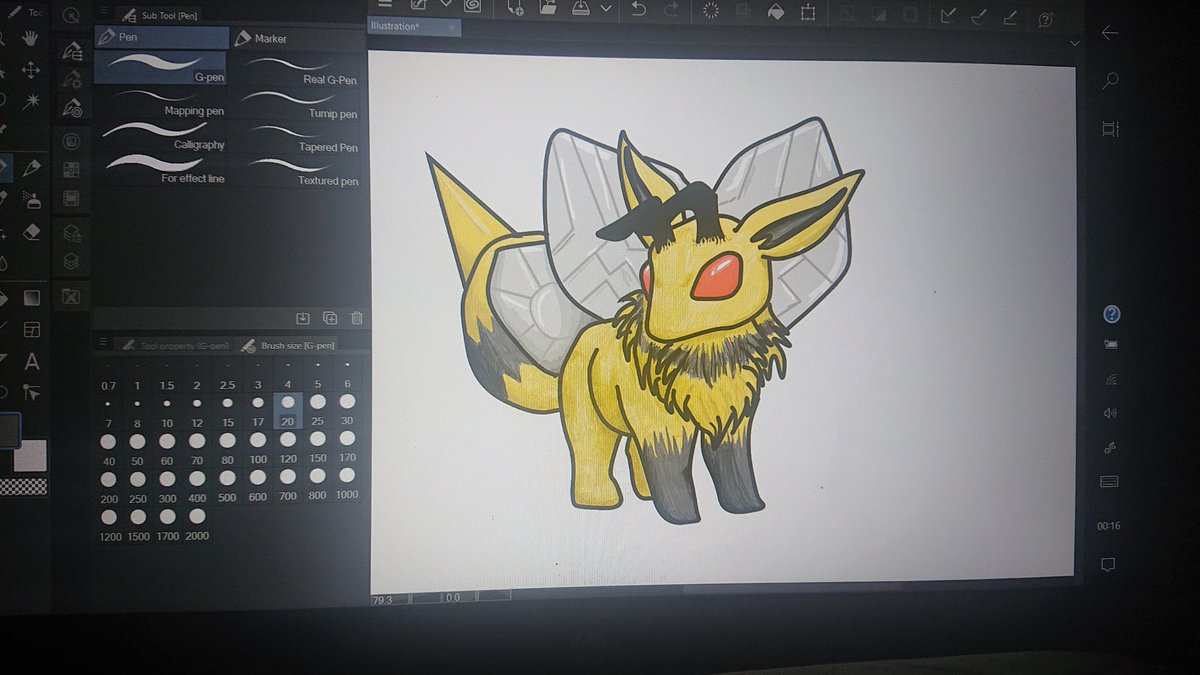
Task: Click the Save icon in command bar
Action: [x=582, y=8]
